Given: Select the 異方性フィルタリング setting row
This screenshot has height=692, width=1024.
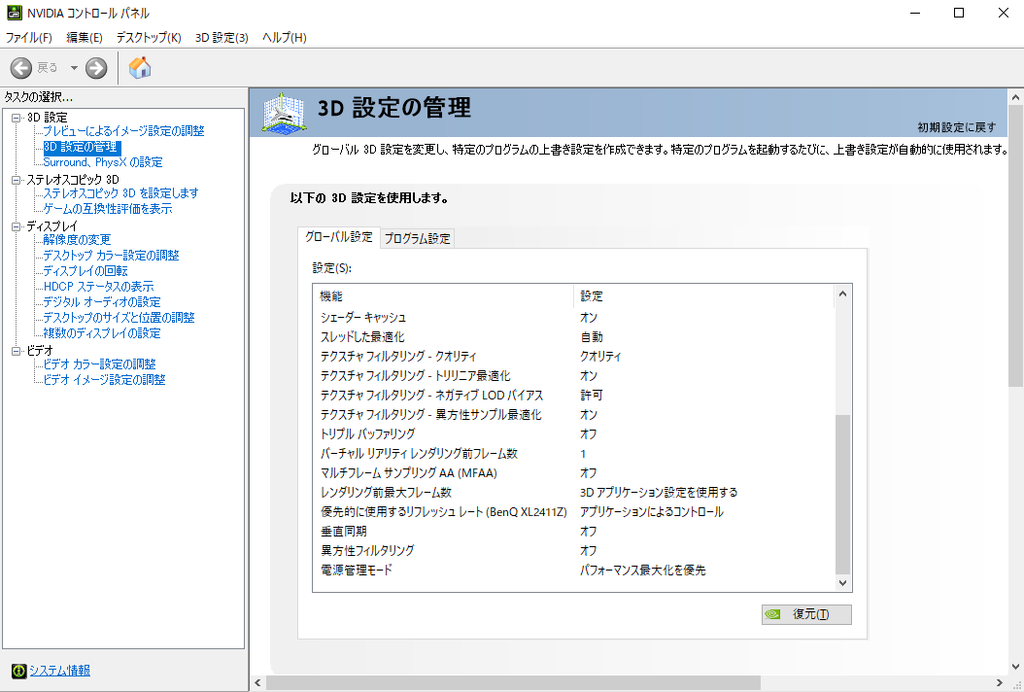Looking at the screenshot, I should pos(573,550).
